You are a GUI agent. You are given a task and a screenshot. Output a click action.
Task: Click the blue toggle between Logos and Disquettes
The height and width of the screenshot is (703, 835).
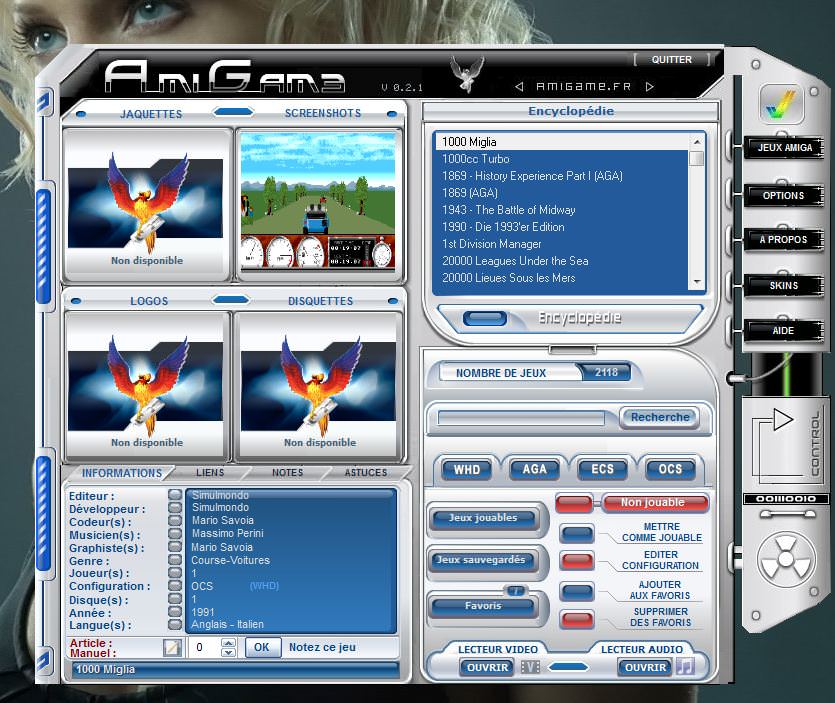tap(231, 300)
